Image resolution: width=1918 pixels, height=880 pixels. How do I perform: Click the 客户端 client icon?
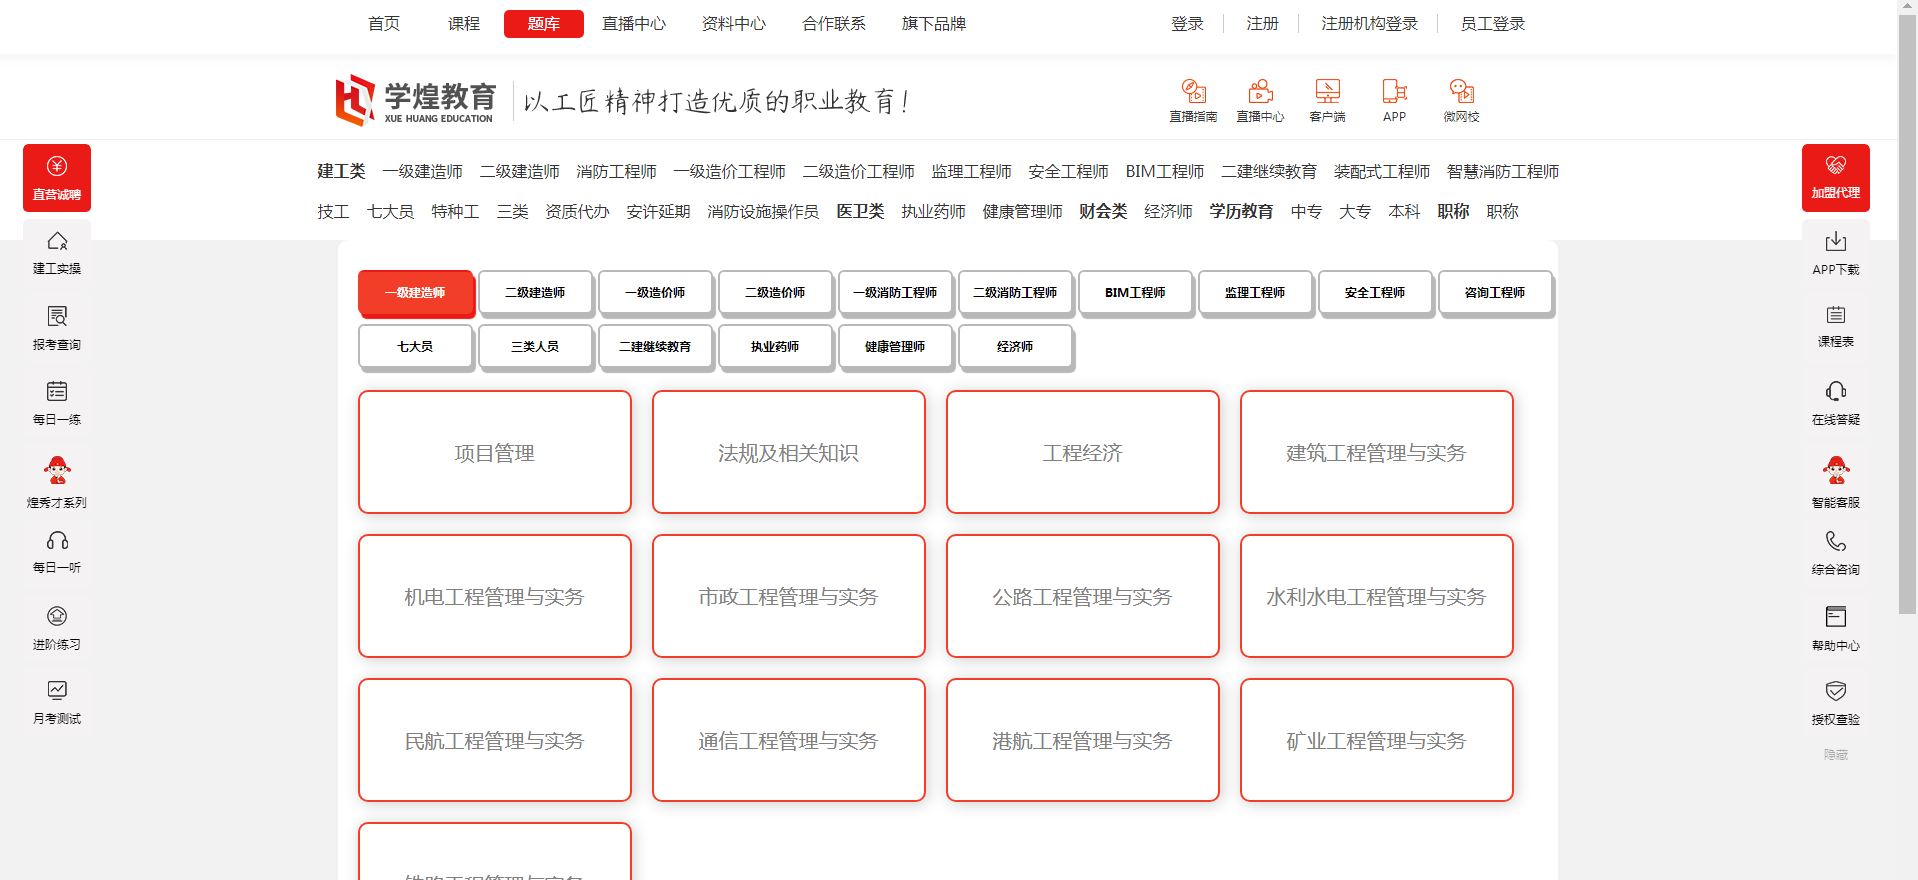tap(1327, 92)
